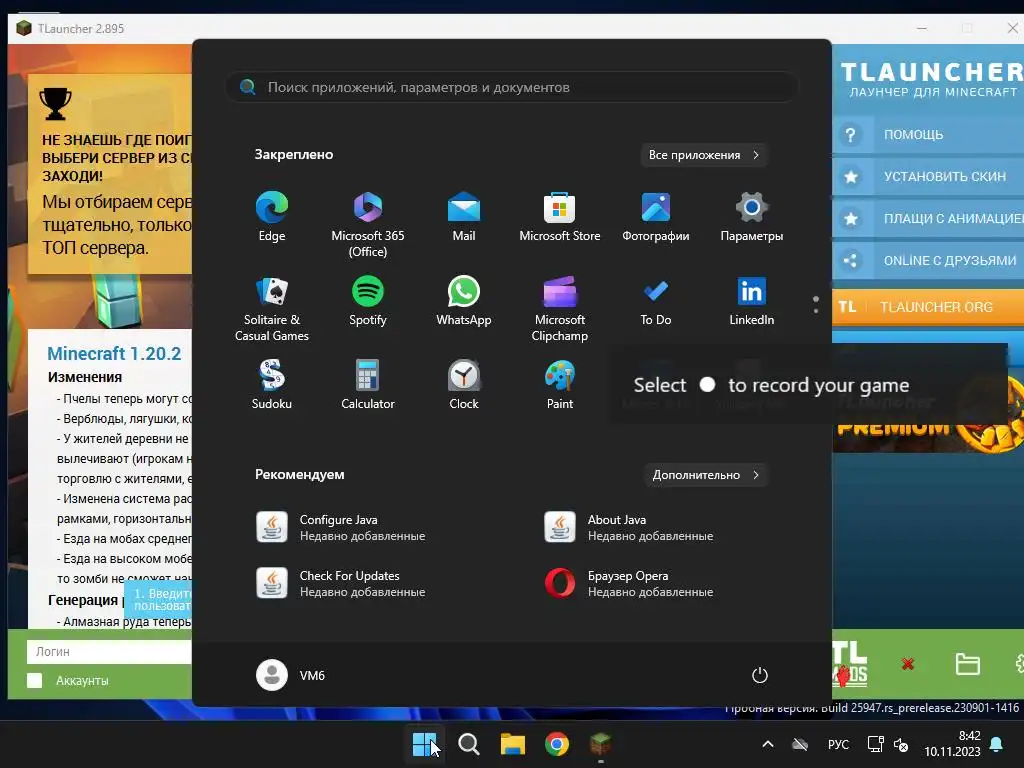Show hidden tray icons chevron
Screen dimensions: 1024x768
pos(768,744)
